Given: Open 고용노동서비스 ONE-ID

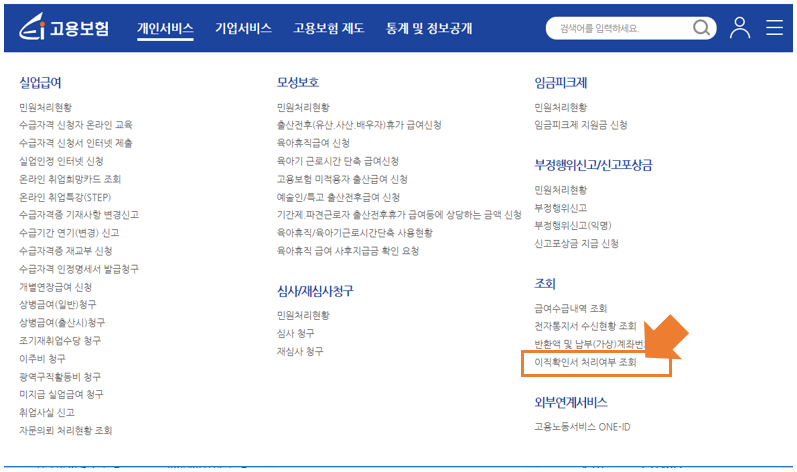Looking at the screenshot, I should 582,427.
